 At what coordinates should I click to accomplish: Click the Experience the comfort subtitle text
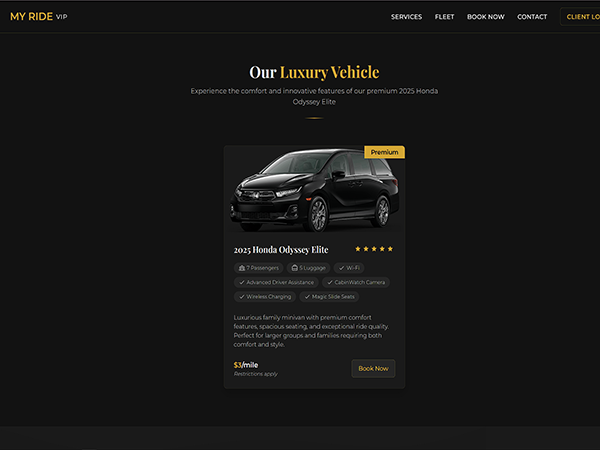coord(314,96)
